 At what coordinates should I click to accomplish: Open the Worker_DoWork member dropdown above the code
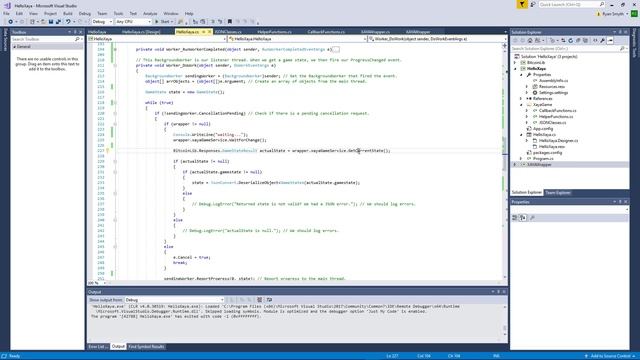point(437,39)
